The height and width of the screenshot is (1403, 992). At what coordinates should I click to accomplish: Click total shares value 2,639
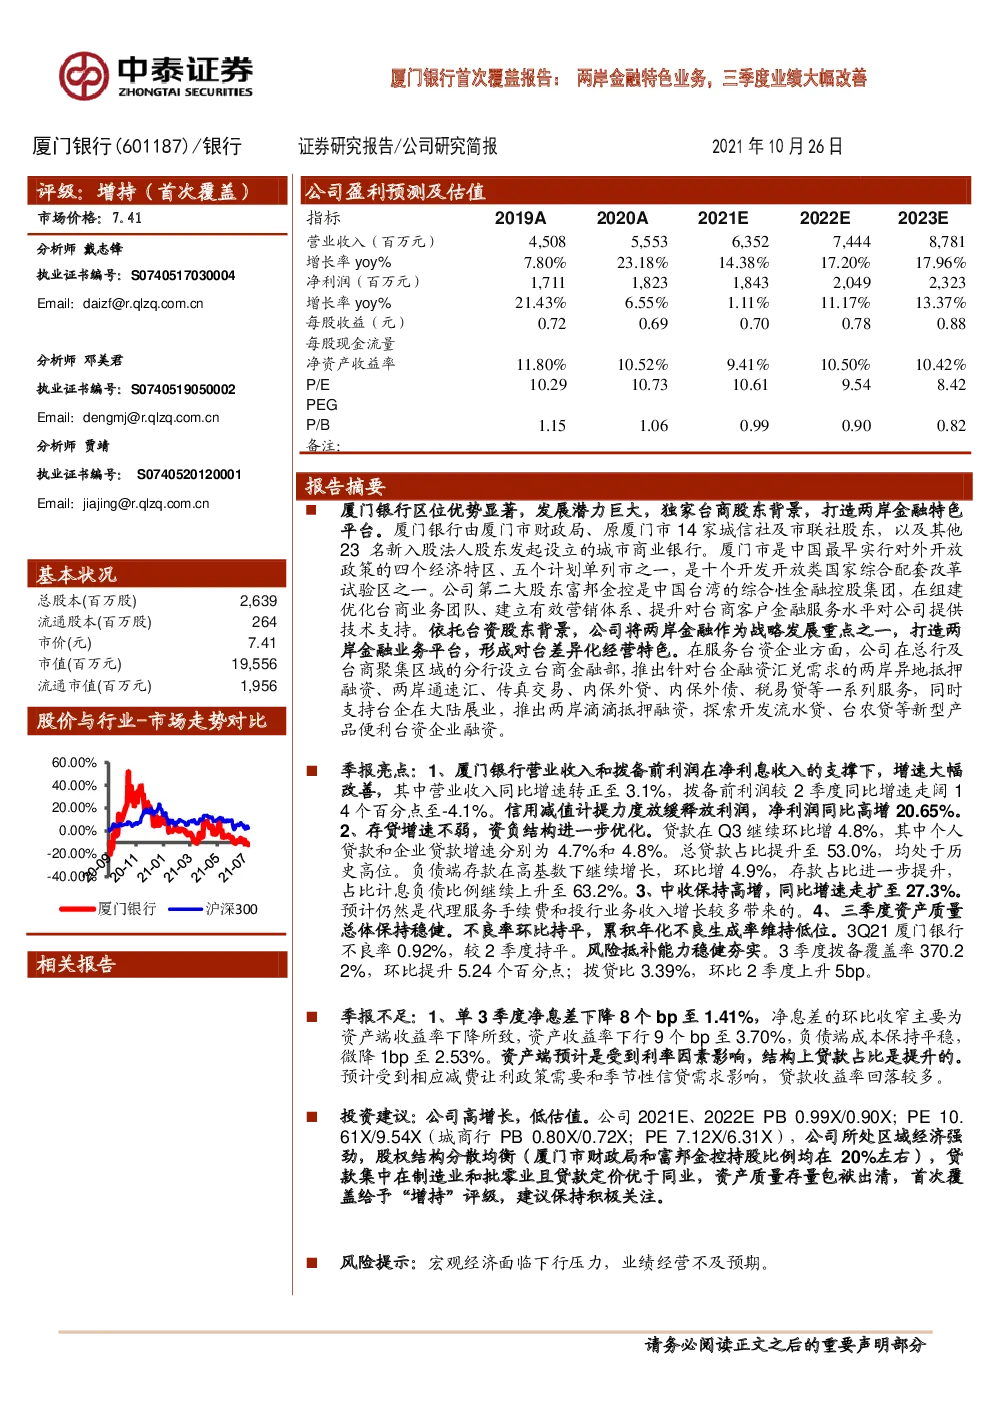pyautogui.click(x=258, y=601)
